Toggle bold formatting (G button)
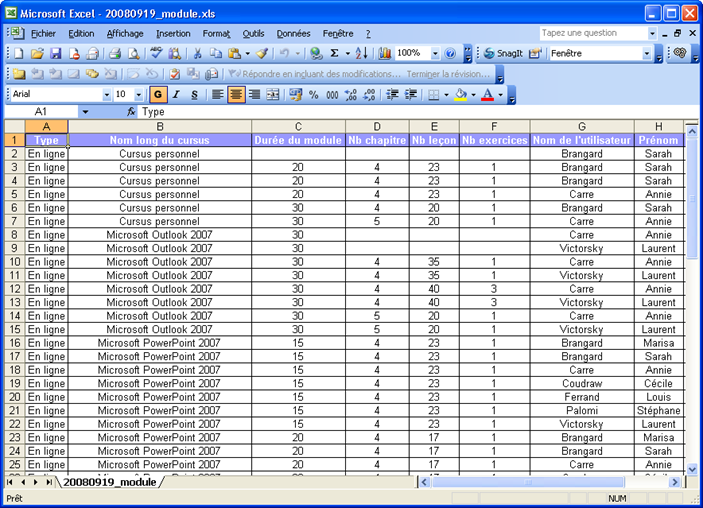The image size is (703, 508). 157,95
